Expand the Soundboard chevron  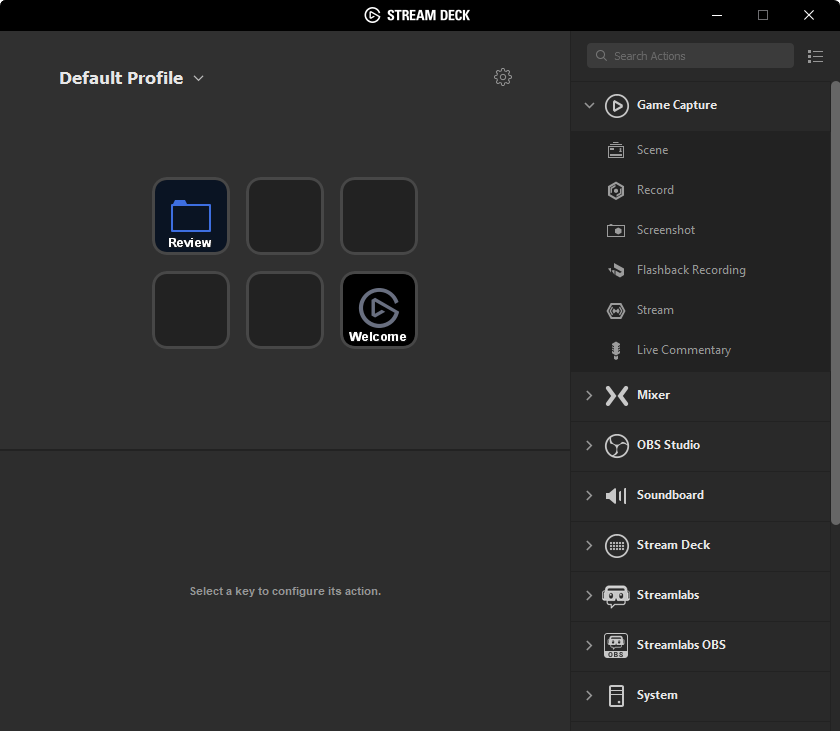(x=589, y=495)
